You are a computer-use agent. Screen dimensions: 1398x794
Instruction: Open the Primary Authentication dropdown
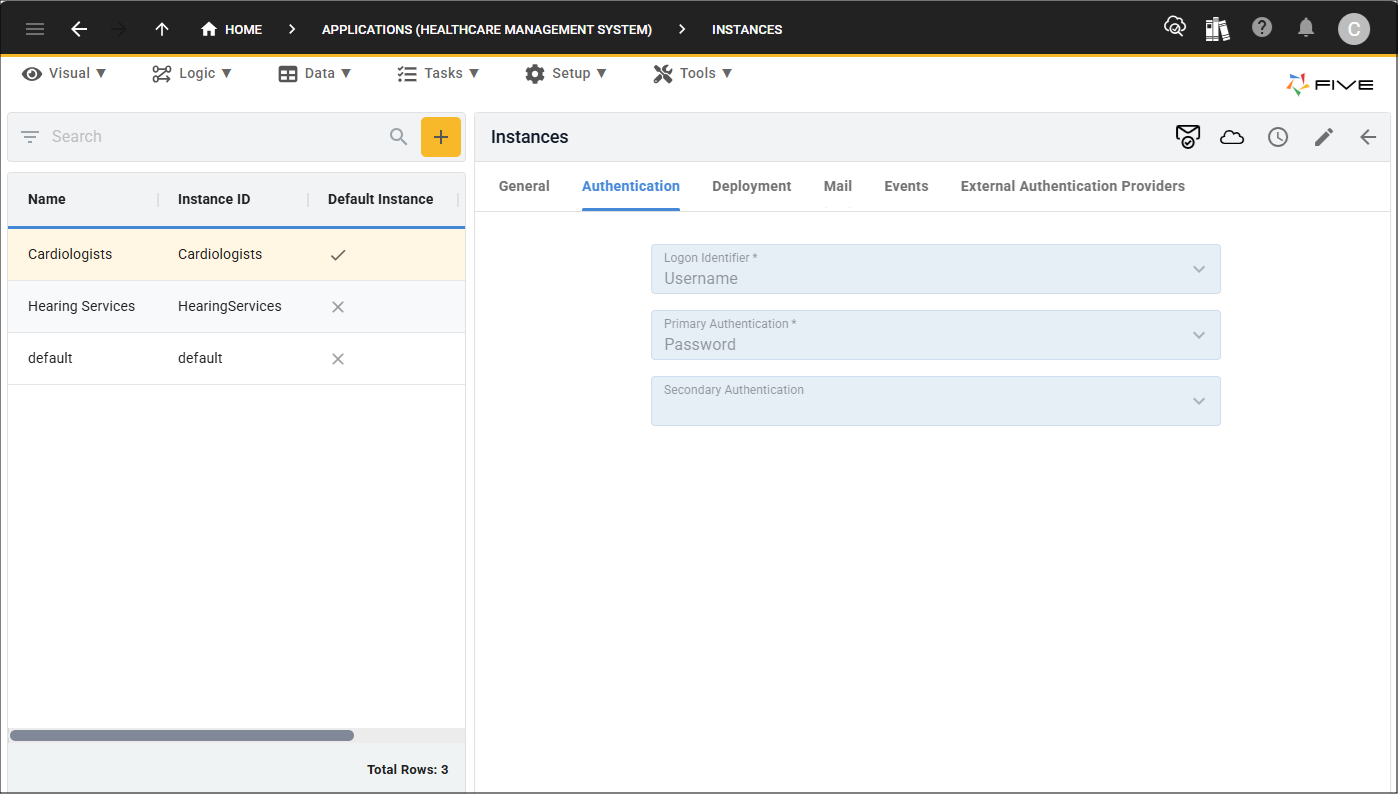tap(1197, 334)
